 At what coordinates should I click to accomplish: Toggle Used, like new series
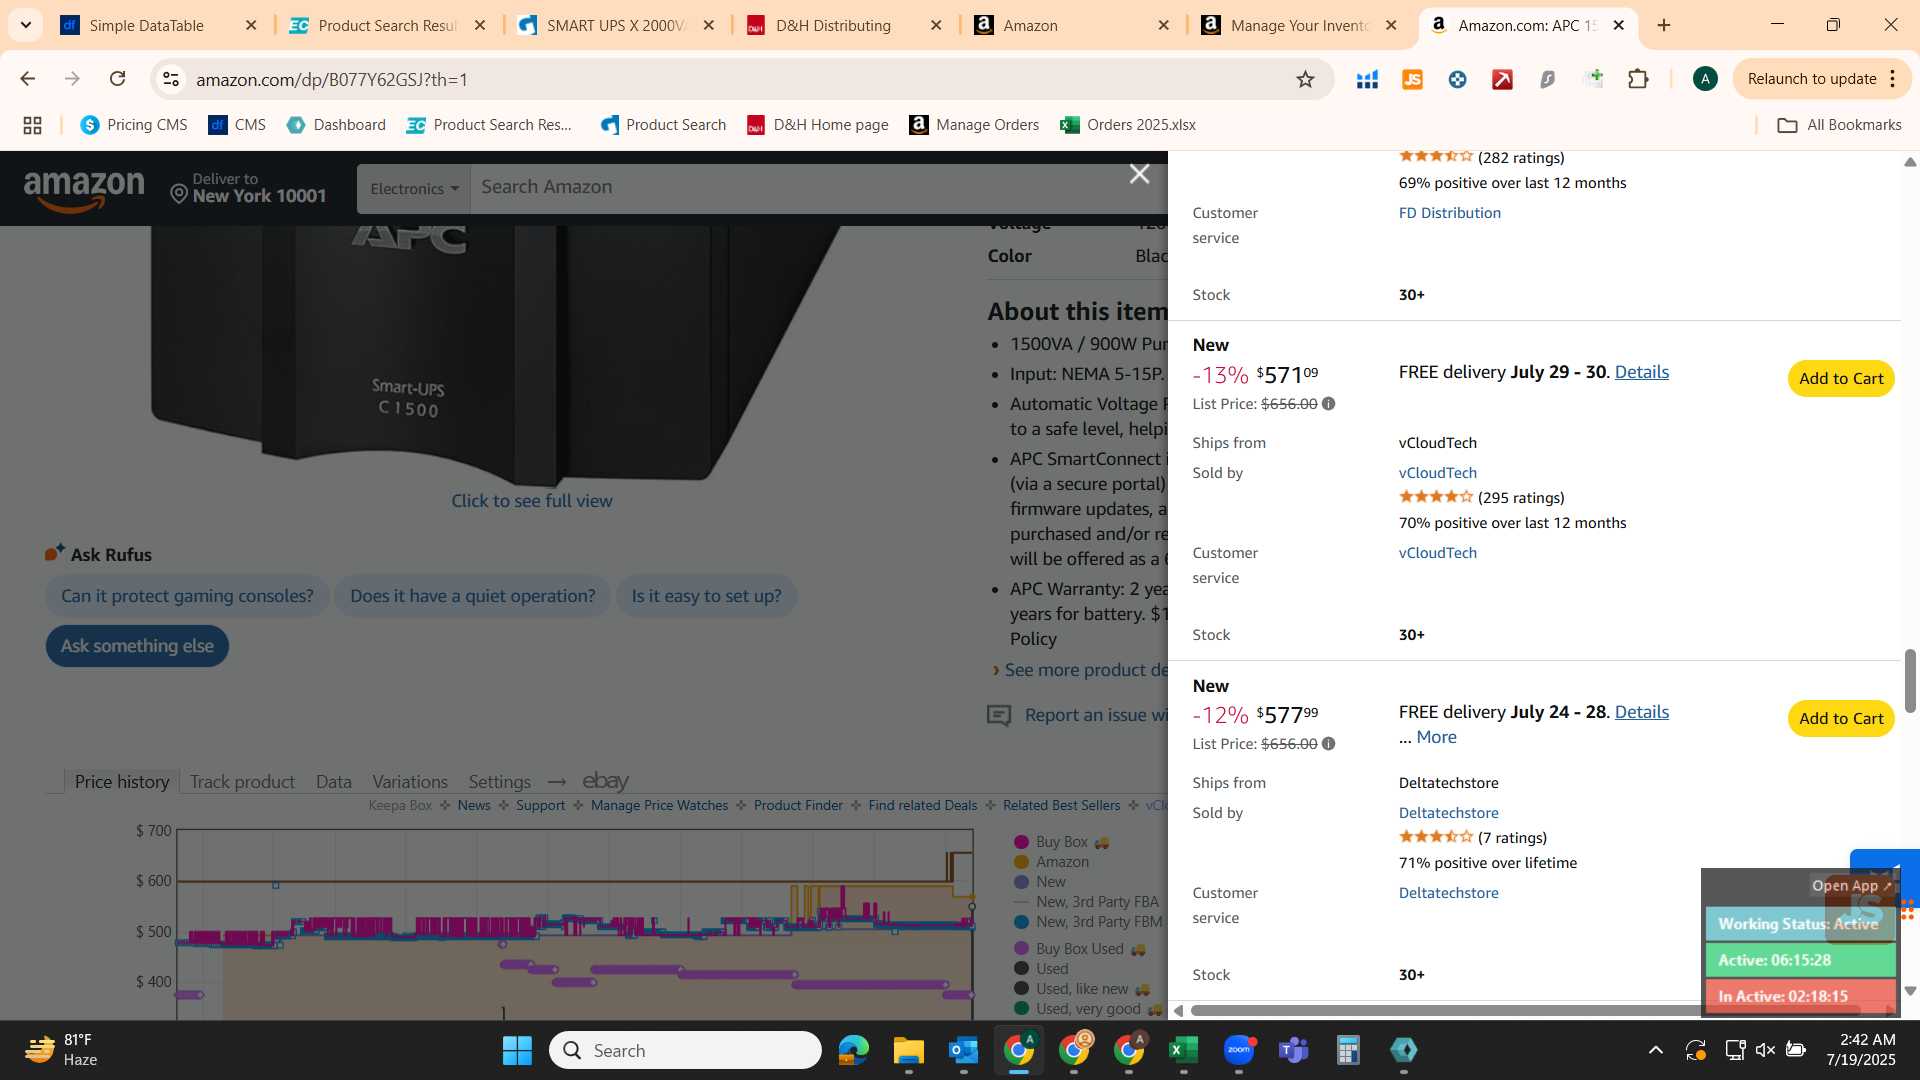[1082, 989]
